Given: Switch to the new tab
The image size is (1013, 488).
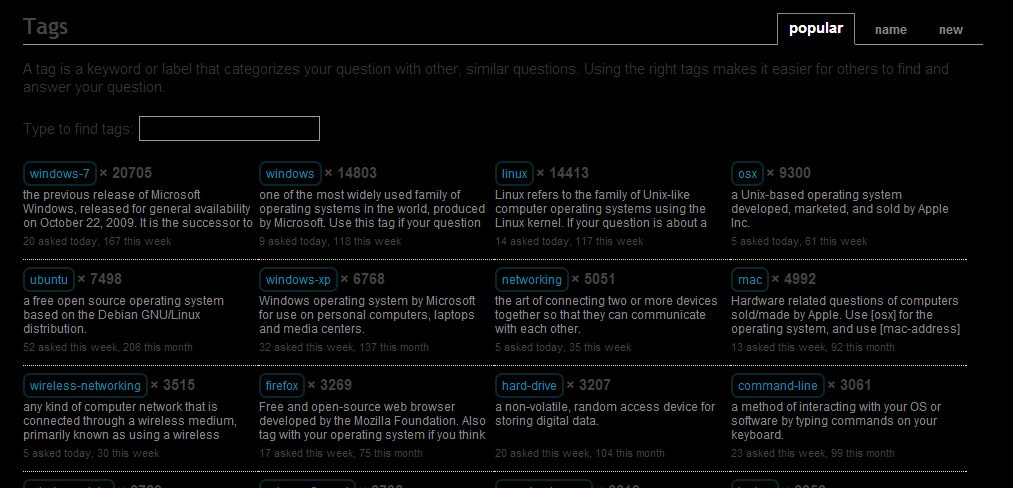Looking at the screenshot, I should click(x=950, y=30).
